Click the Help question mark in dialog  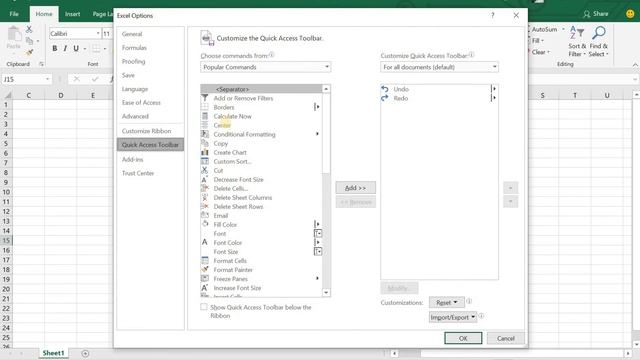coord(493,15)
